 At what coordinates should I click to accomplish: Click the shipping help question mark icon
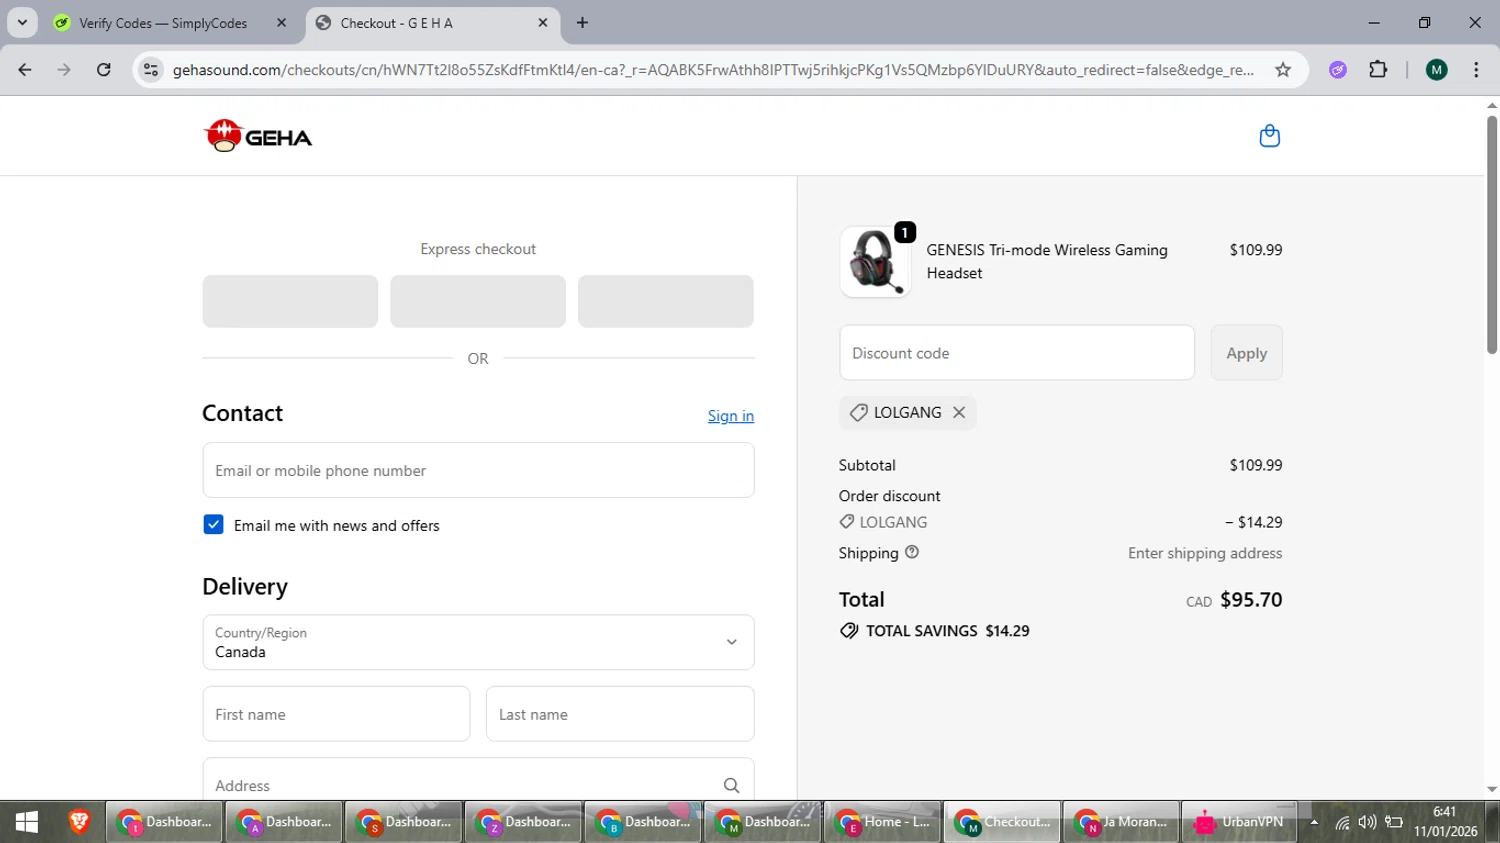point(912,552)
